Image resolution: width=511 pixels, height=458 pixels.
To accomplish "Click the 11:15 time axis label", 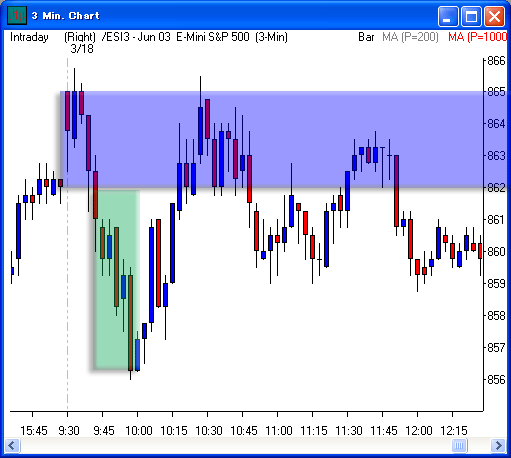I will (314, 431).
